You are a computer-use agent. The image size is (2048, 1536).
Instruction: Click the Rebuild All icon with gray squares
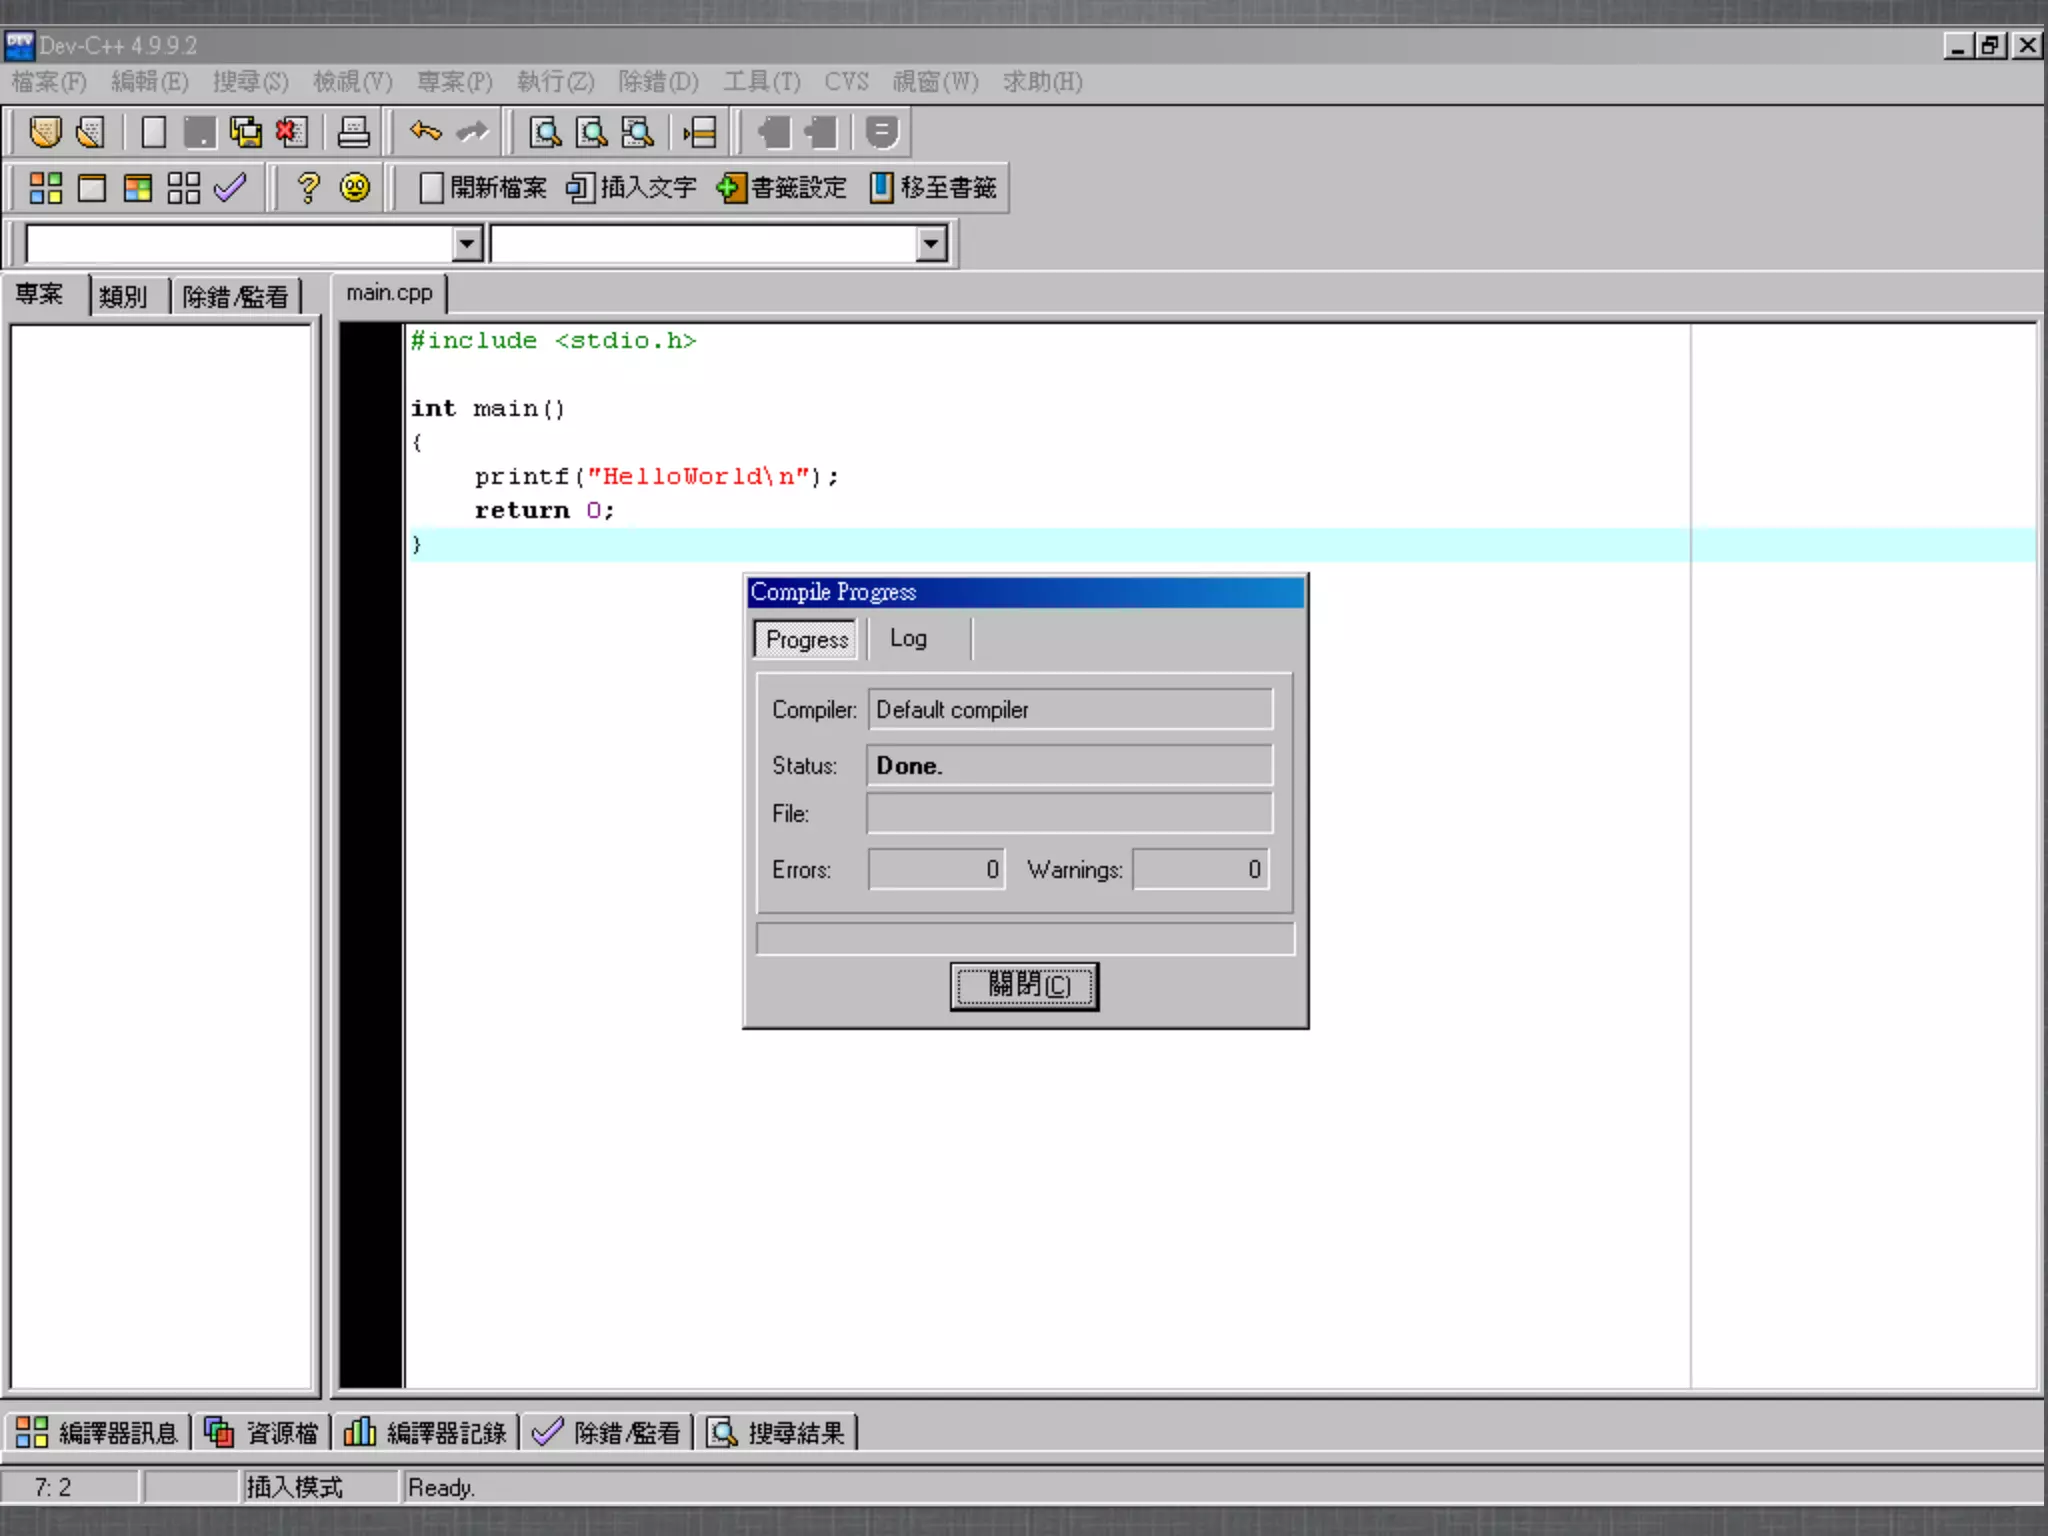184,188
